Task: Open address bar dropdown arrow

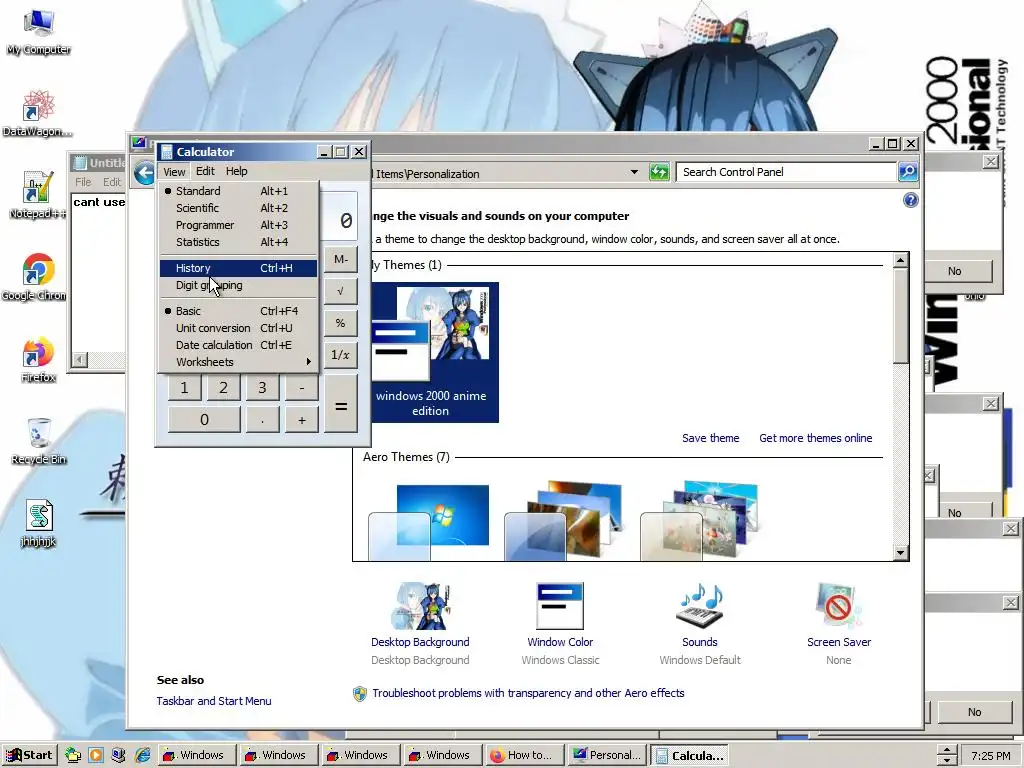Action: [633, 172]
